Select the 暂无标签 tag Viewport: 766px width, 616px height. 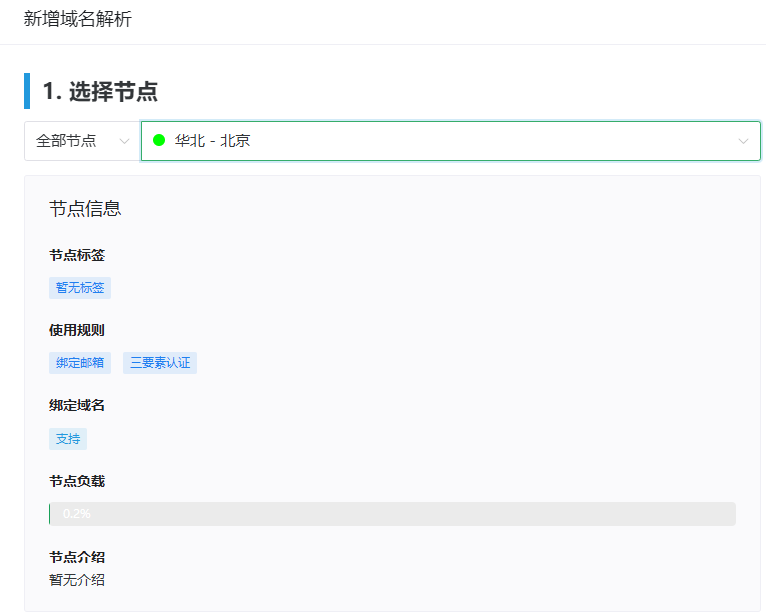pyautogui.click(x=80, y=288)
